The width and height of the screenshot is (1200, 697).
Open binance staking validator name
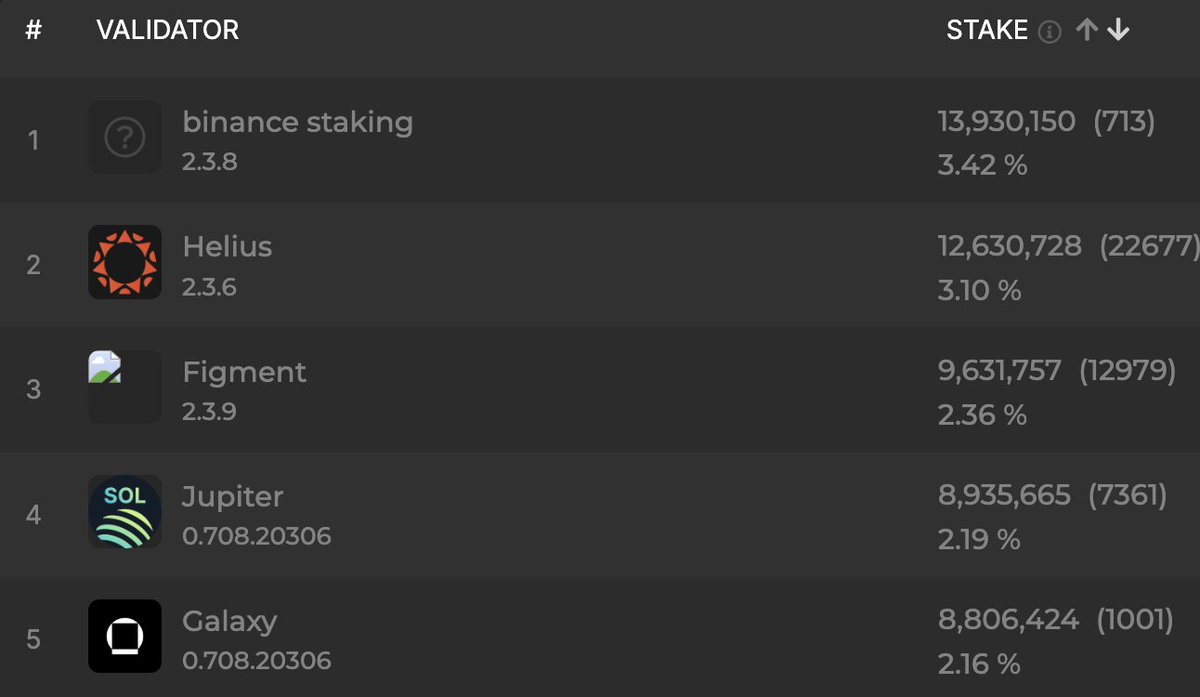297,122
